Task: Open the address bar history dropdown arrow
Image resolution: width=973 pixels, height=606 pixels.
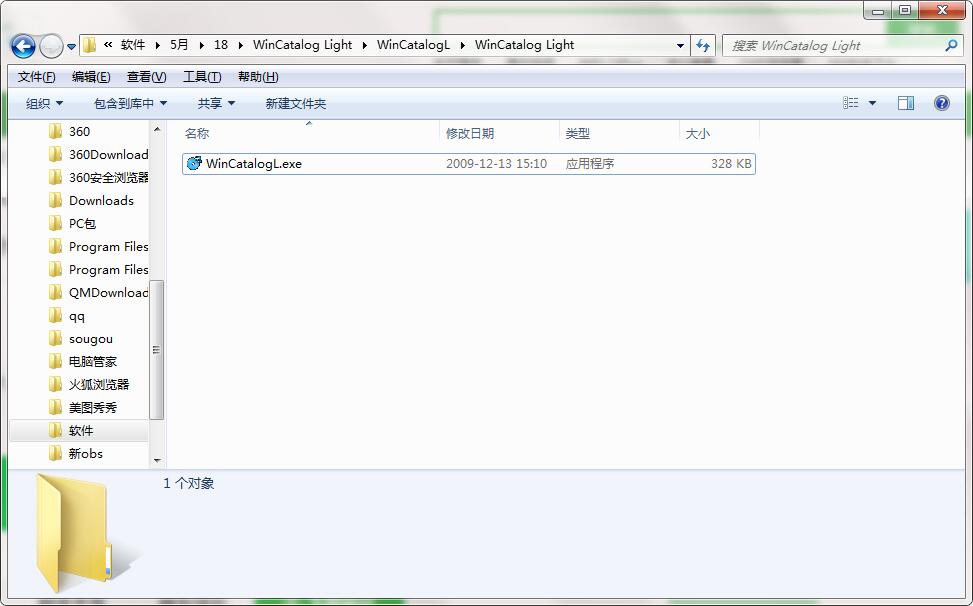Action: click(x=680, y=45)
